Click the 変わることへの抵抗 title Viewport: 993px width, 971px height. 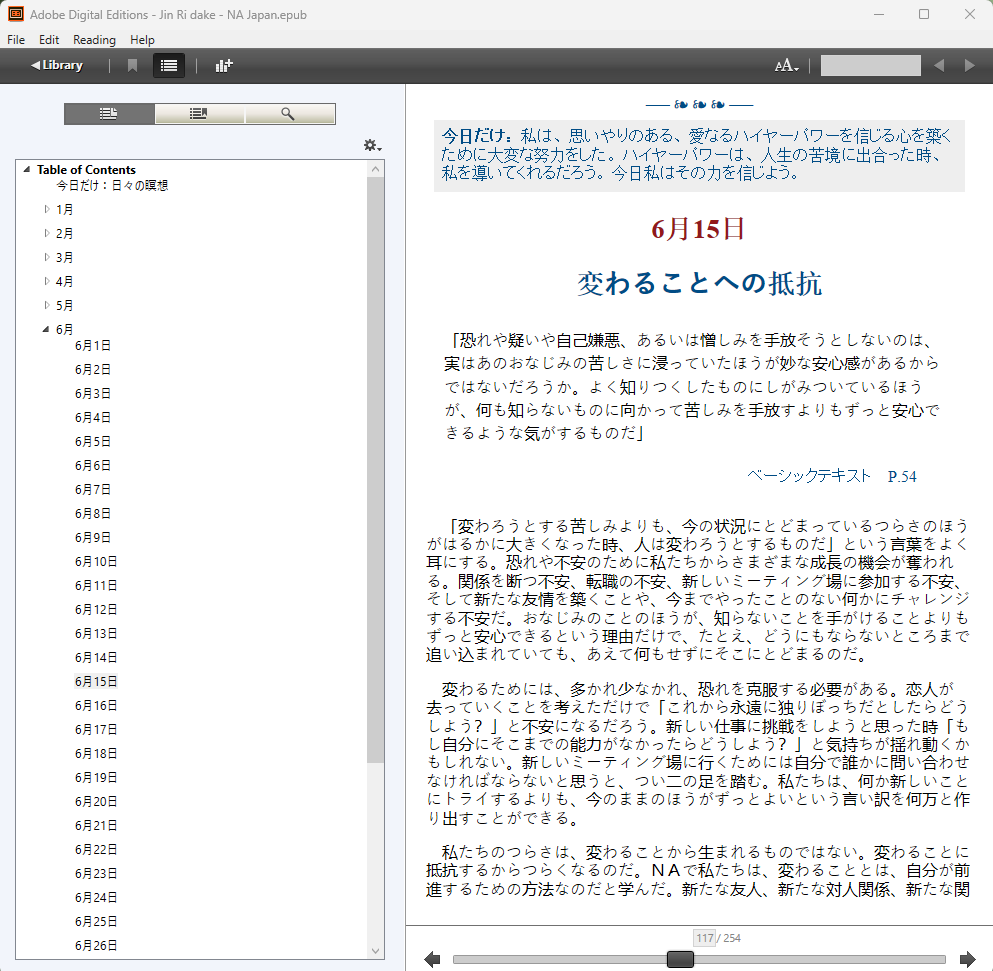tap(699, 284)
